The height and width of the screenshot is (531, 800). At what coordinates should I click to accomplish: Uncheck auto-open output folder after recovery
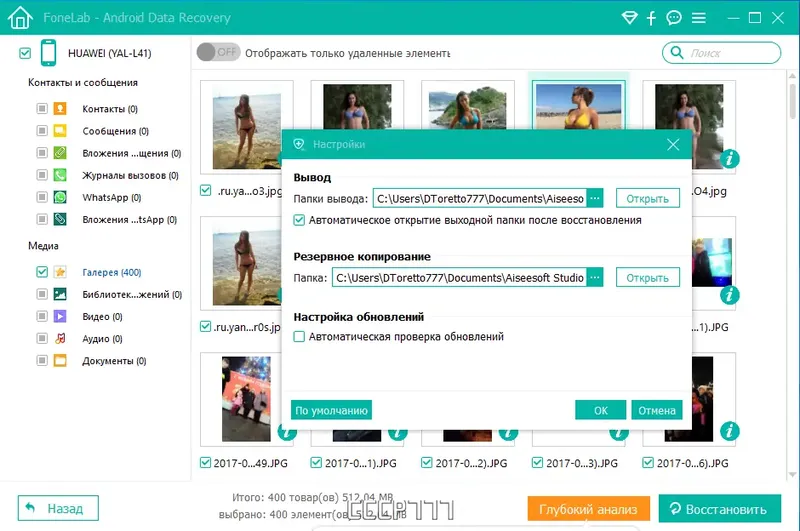click(299, 220)
